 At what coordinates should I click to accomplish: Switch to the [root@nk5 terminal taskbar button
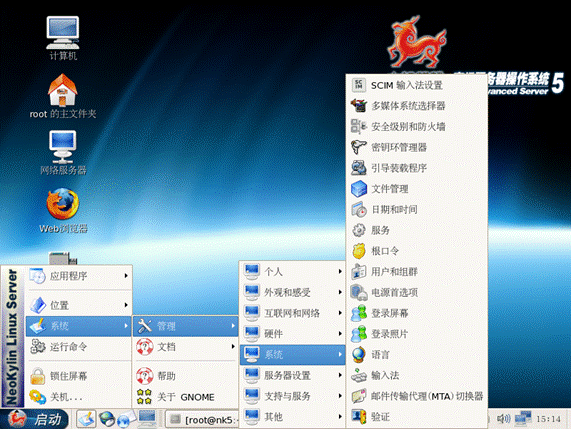(202, 420)
